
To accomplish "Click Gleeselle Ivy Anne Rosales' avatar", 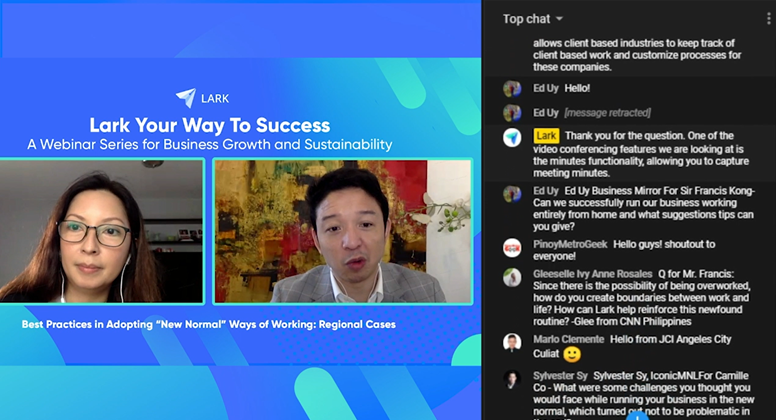I will click(x=512, y=276).
